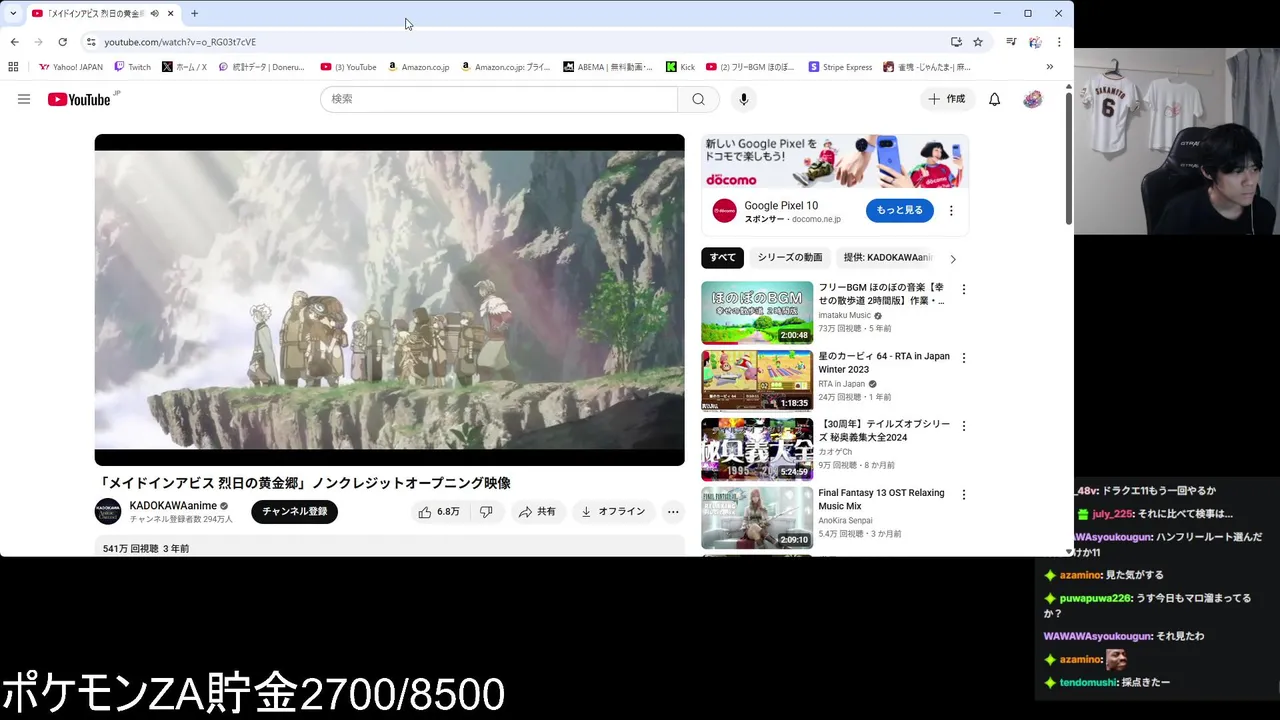Open the YouTube guide hamburger menu
This screenshot has width=1280, height=720.
coord(24,99)
